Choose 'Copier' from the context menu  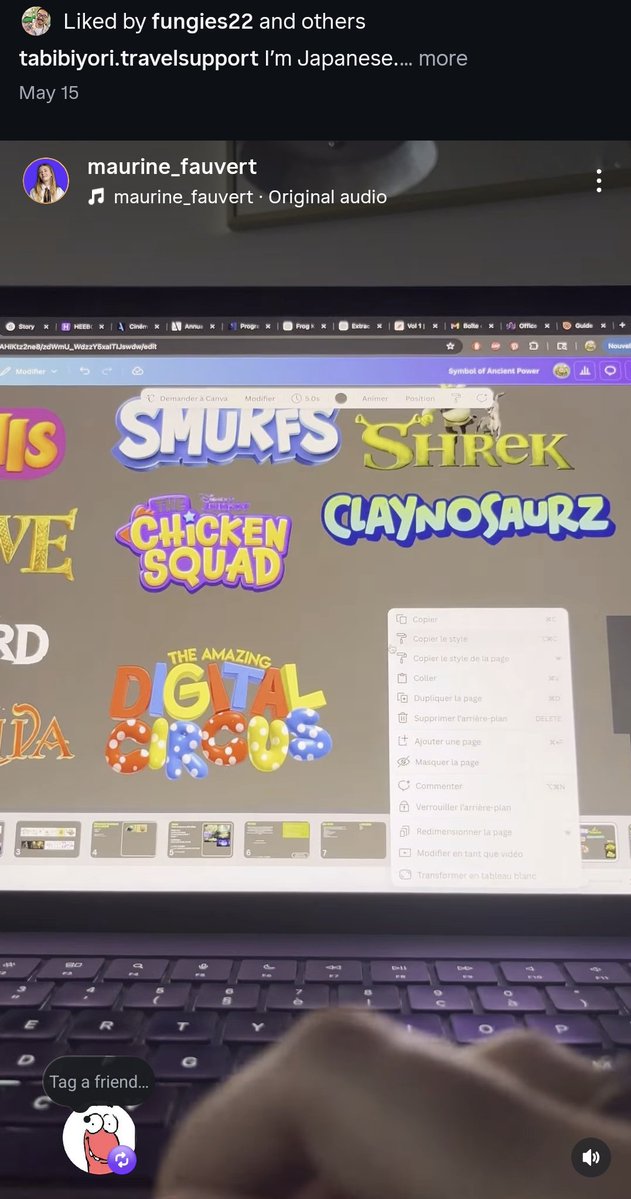coord(480,619)
